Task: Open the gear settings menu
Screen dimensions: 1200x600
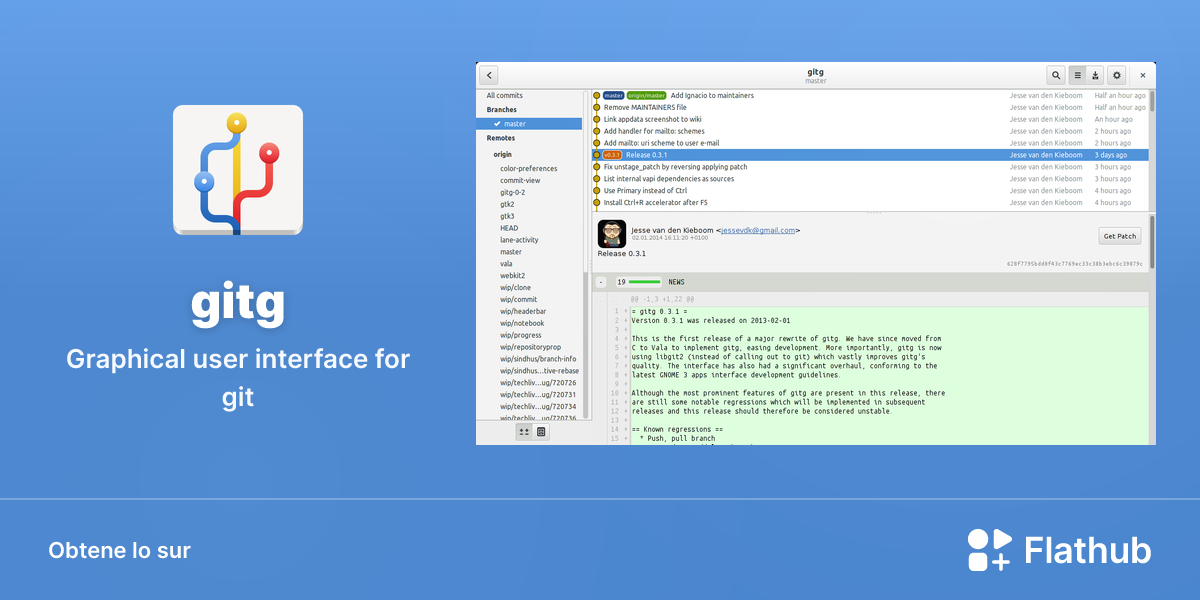Action: pyautogui.click(x=1117, y=75)
